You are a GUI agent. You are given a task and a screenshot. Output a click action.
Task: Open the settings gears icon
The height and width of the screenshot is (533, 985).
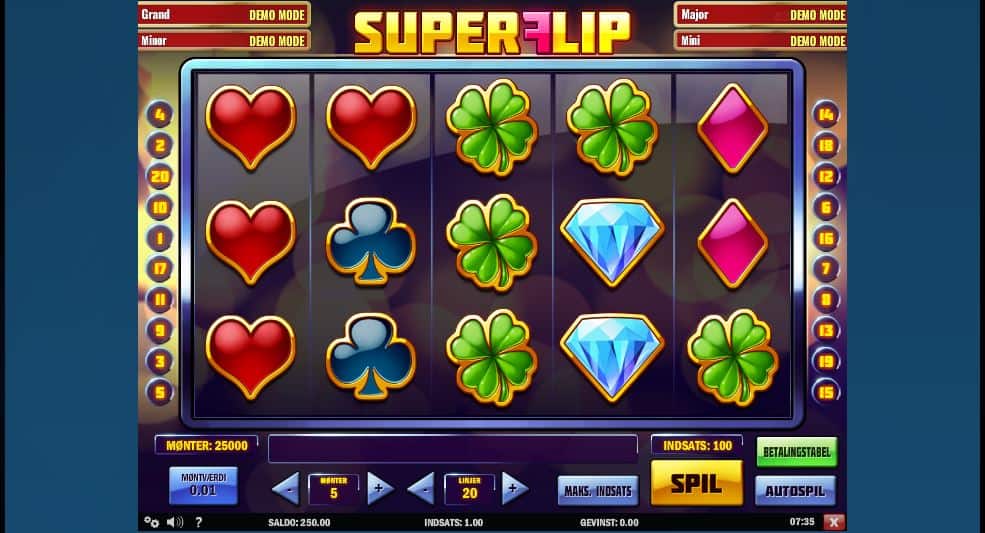click(151, 522)
